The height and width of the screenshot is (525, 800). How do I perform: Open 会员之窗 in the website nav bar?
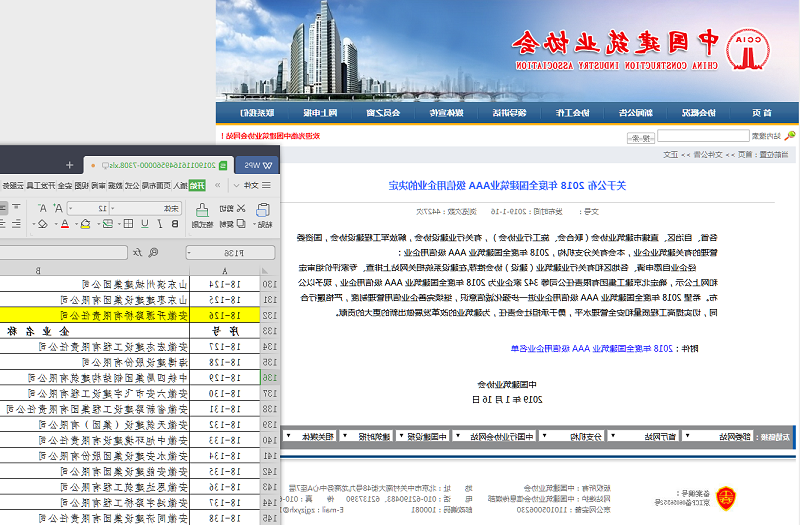tap(383, 113)
